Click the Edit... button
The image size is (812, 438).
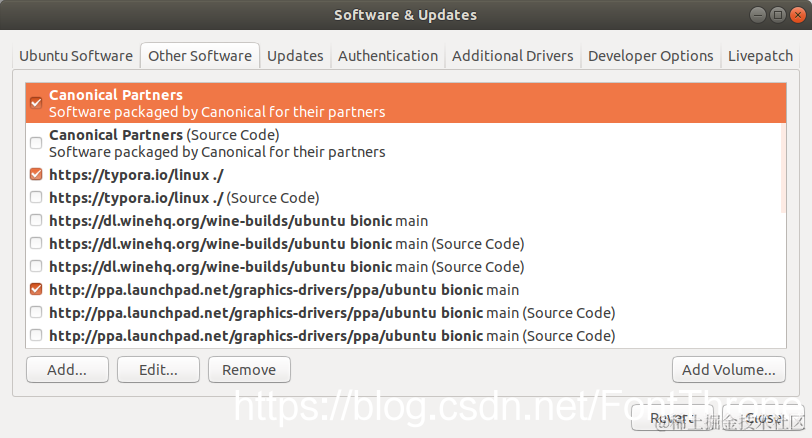tap(158, 370)
